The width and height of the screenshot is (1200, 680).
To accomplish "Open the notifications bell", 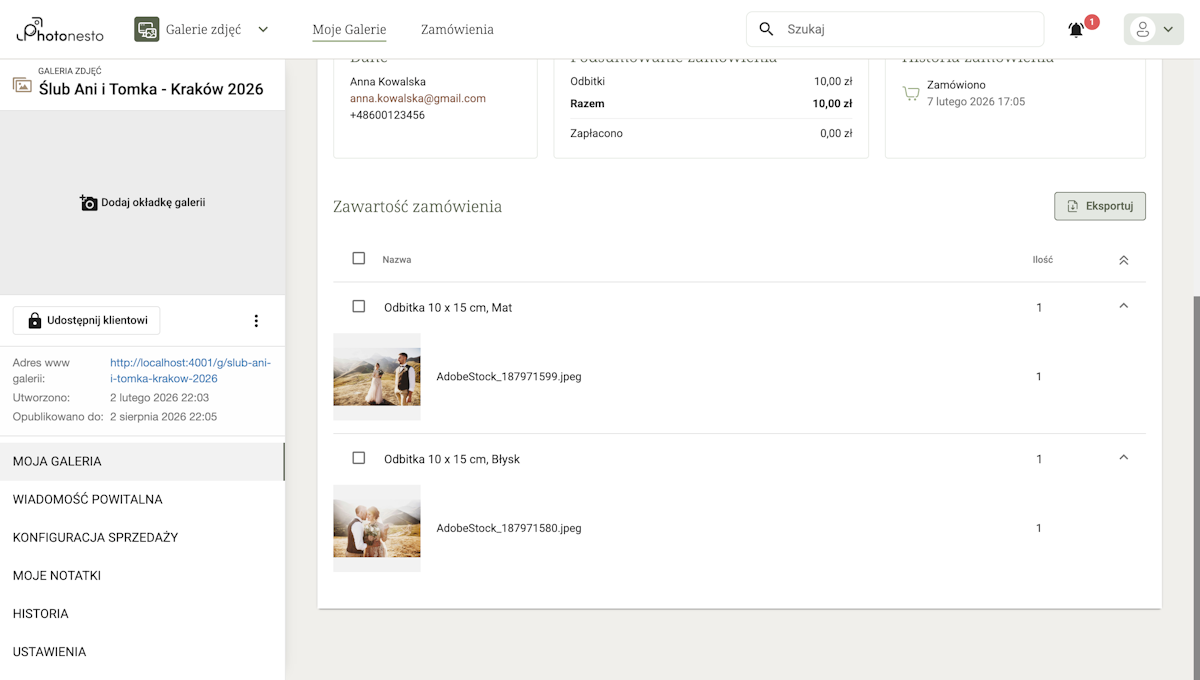I will click(x=1076, y=30).
